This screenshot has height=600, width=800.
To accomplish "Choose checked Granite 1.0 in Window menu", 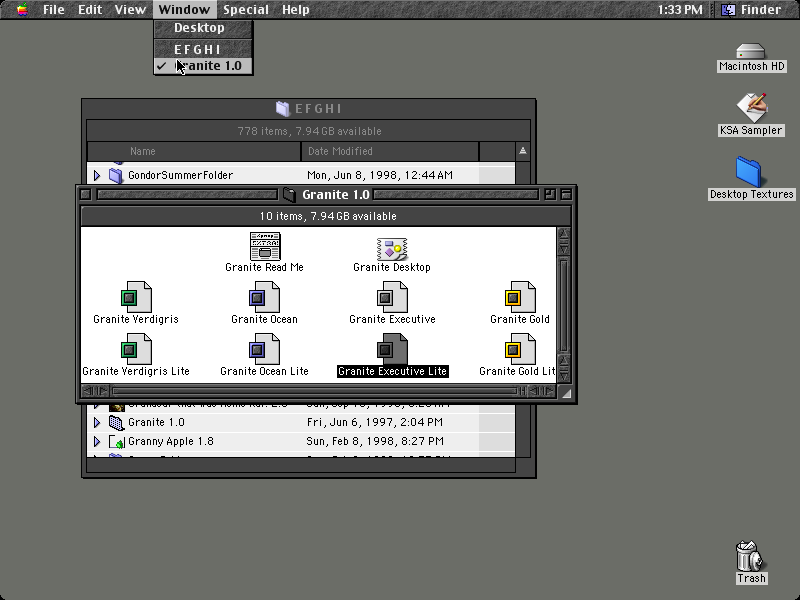I will coord(203,66).
